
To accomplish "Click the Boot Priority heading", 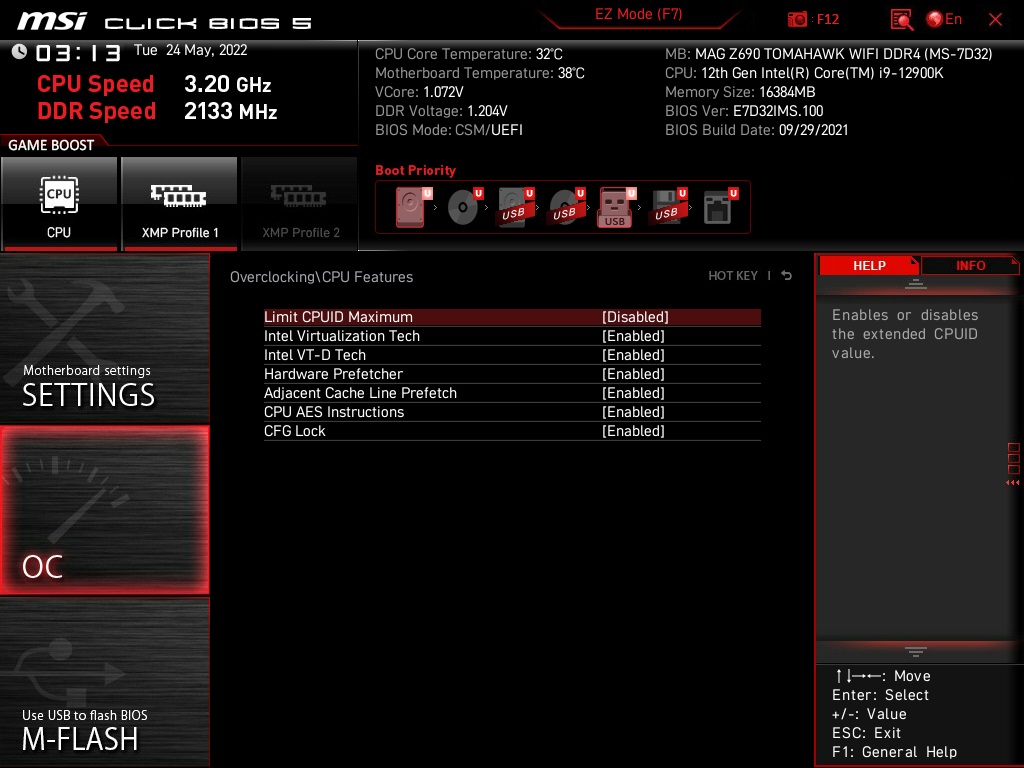I will click(x=415, y=170).
